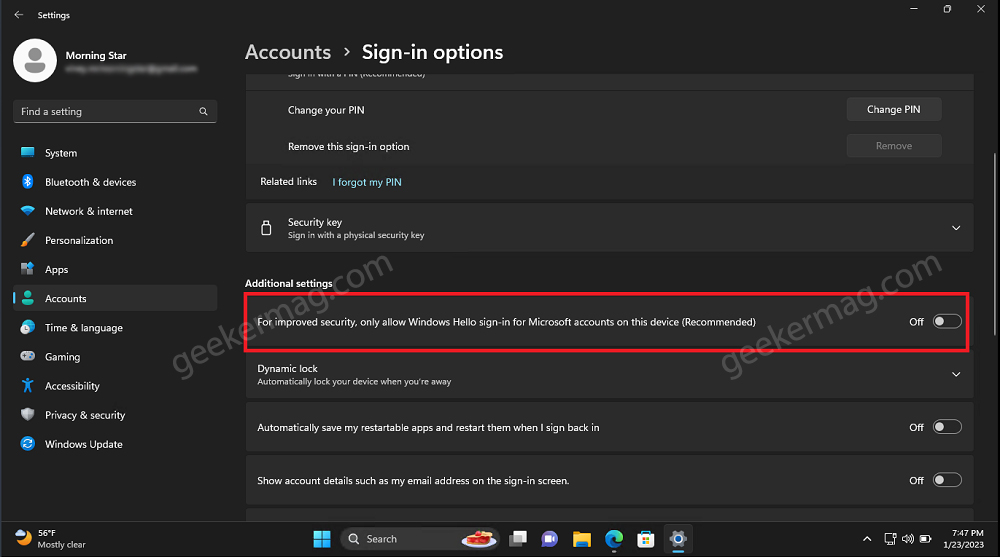Click the greyed Remove button
1000x557 pixels.
893,145
